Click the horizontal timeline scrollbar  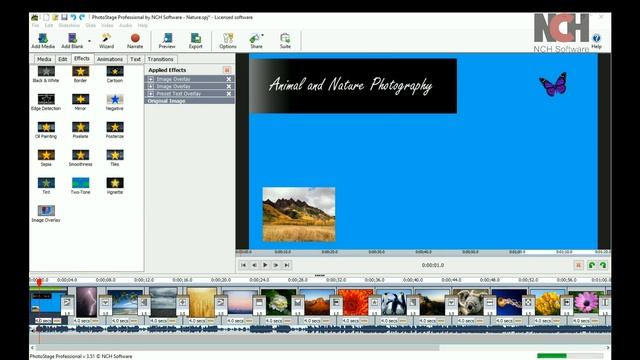point(238,348)
